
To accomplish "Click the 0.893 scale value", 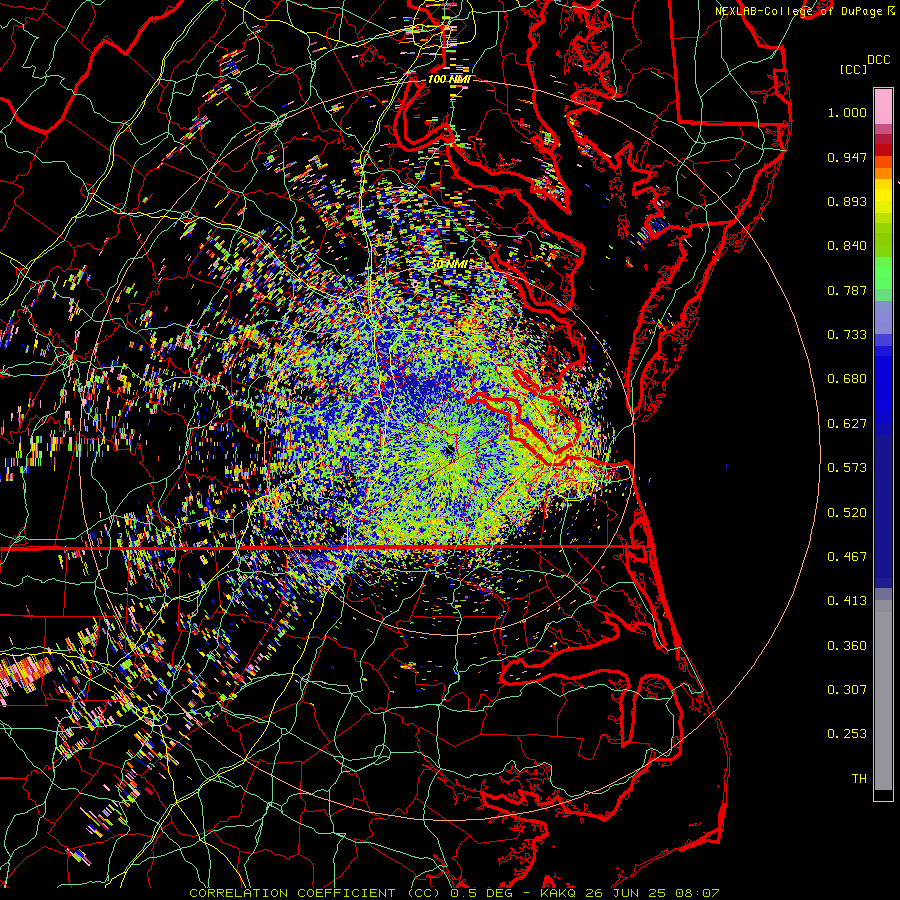I will 847,201.
